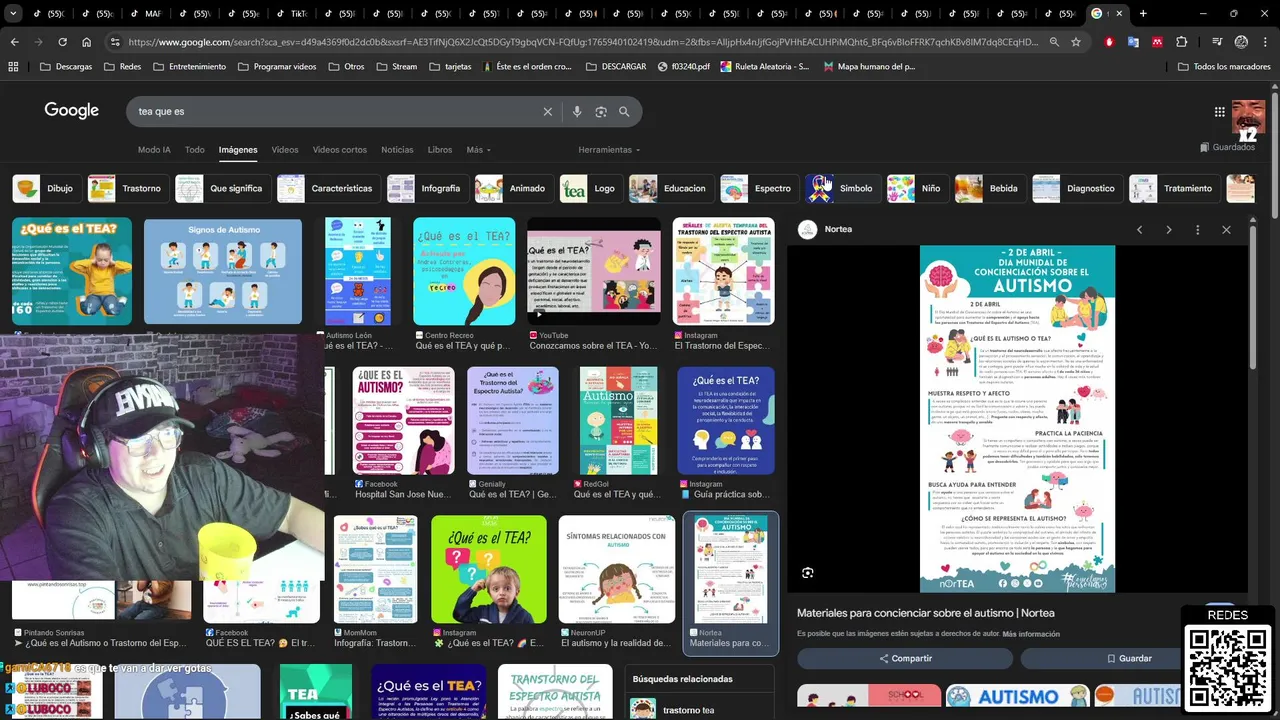Filter images by Características chip

point(328,188)
